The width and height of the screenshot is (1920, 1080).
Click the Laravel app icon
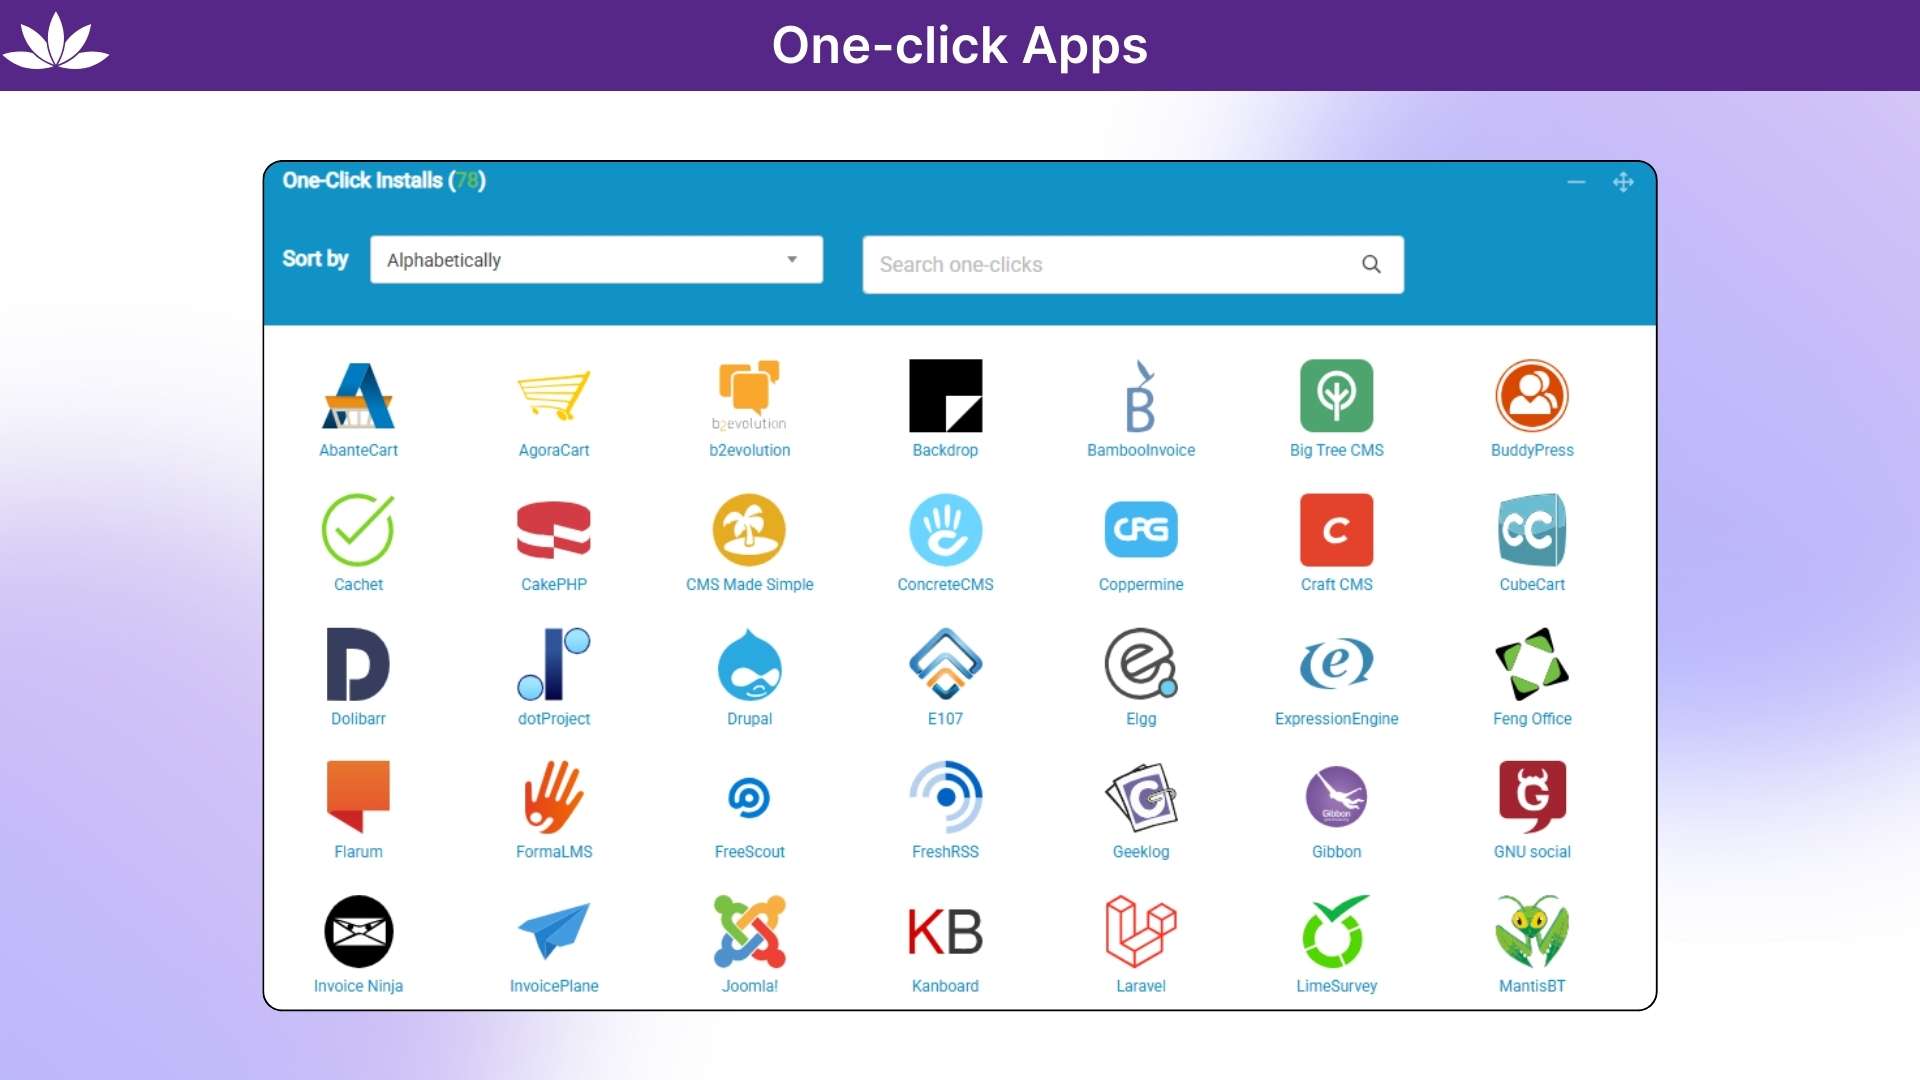tap(1140, 931)
